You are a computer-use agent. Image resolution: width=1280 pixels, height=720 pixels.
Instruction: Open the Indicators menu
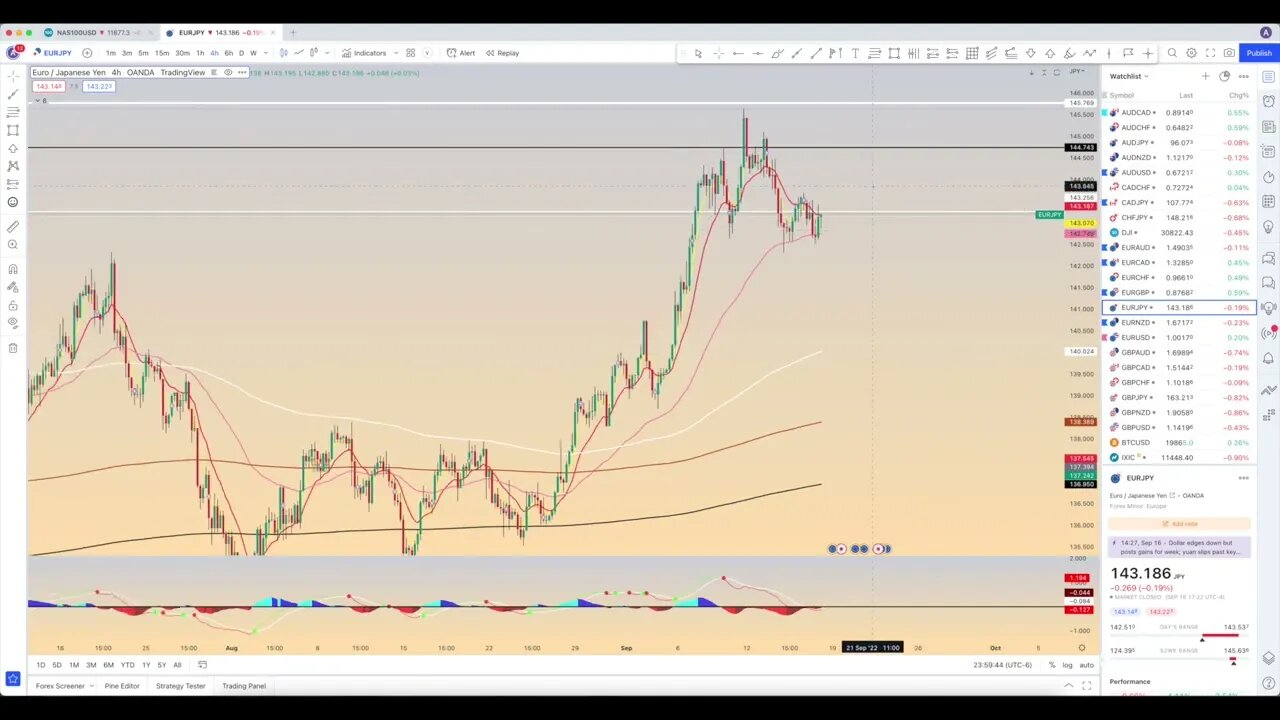tap(364, 53)
